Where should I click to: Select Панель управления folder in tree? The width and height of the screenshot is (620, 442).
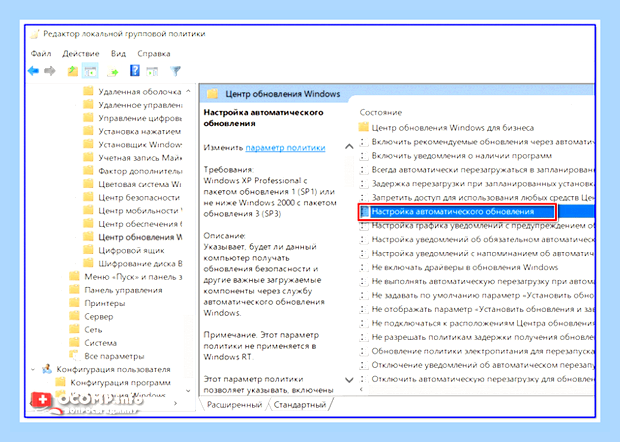(115, 290)
